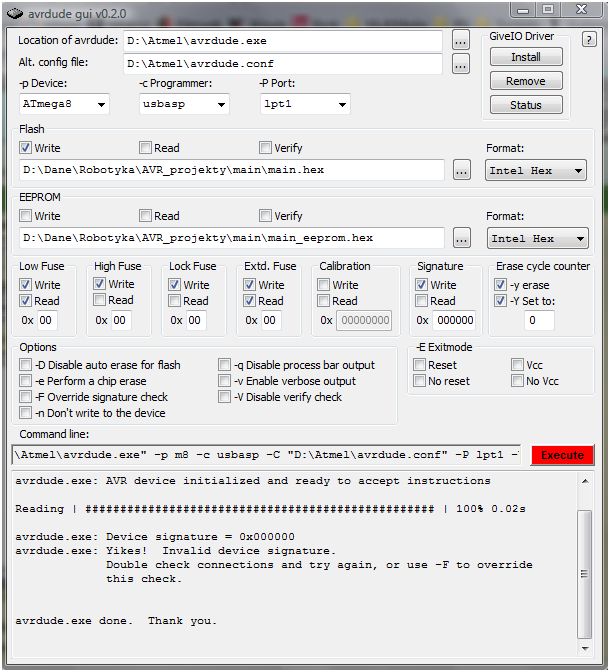Click the avrdude gui app icon in title bar
The image size is (610, 672).
point(15,14)
